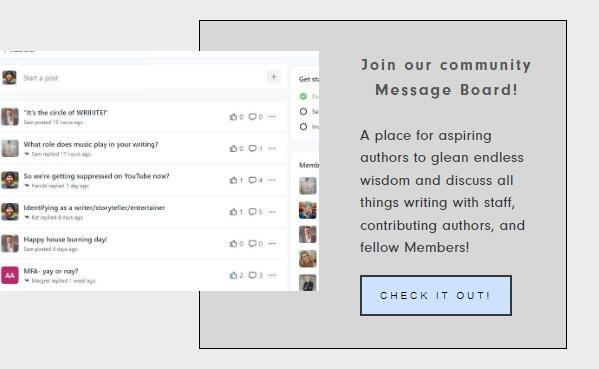Viewport: 599px width, 369px height.
Task: Toggle the second Get started checklist circle
Action: (303, 112)
